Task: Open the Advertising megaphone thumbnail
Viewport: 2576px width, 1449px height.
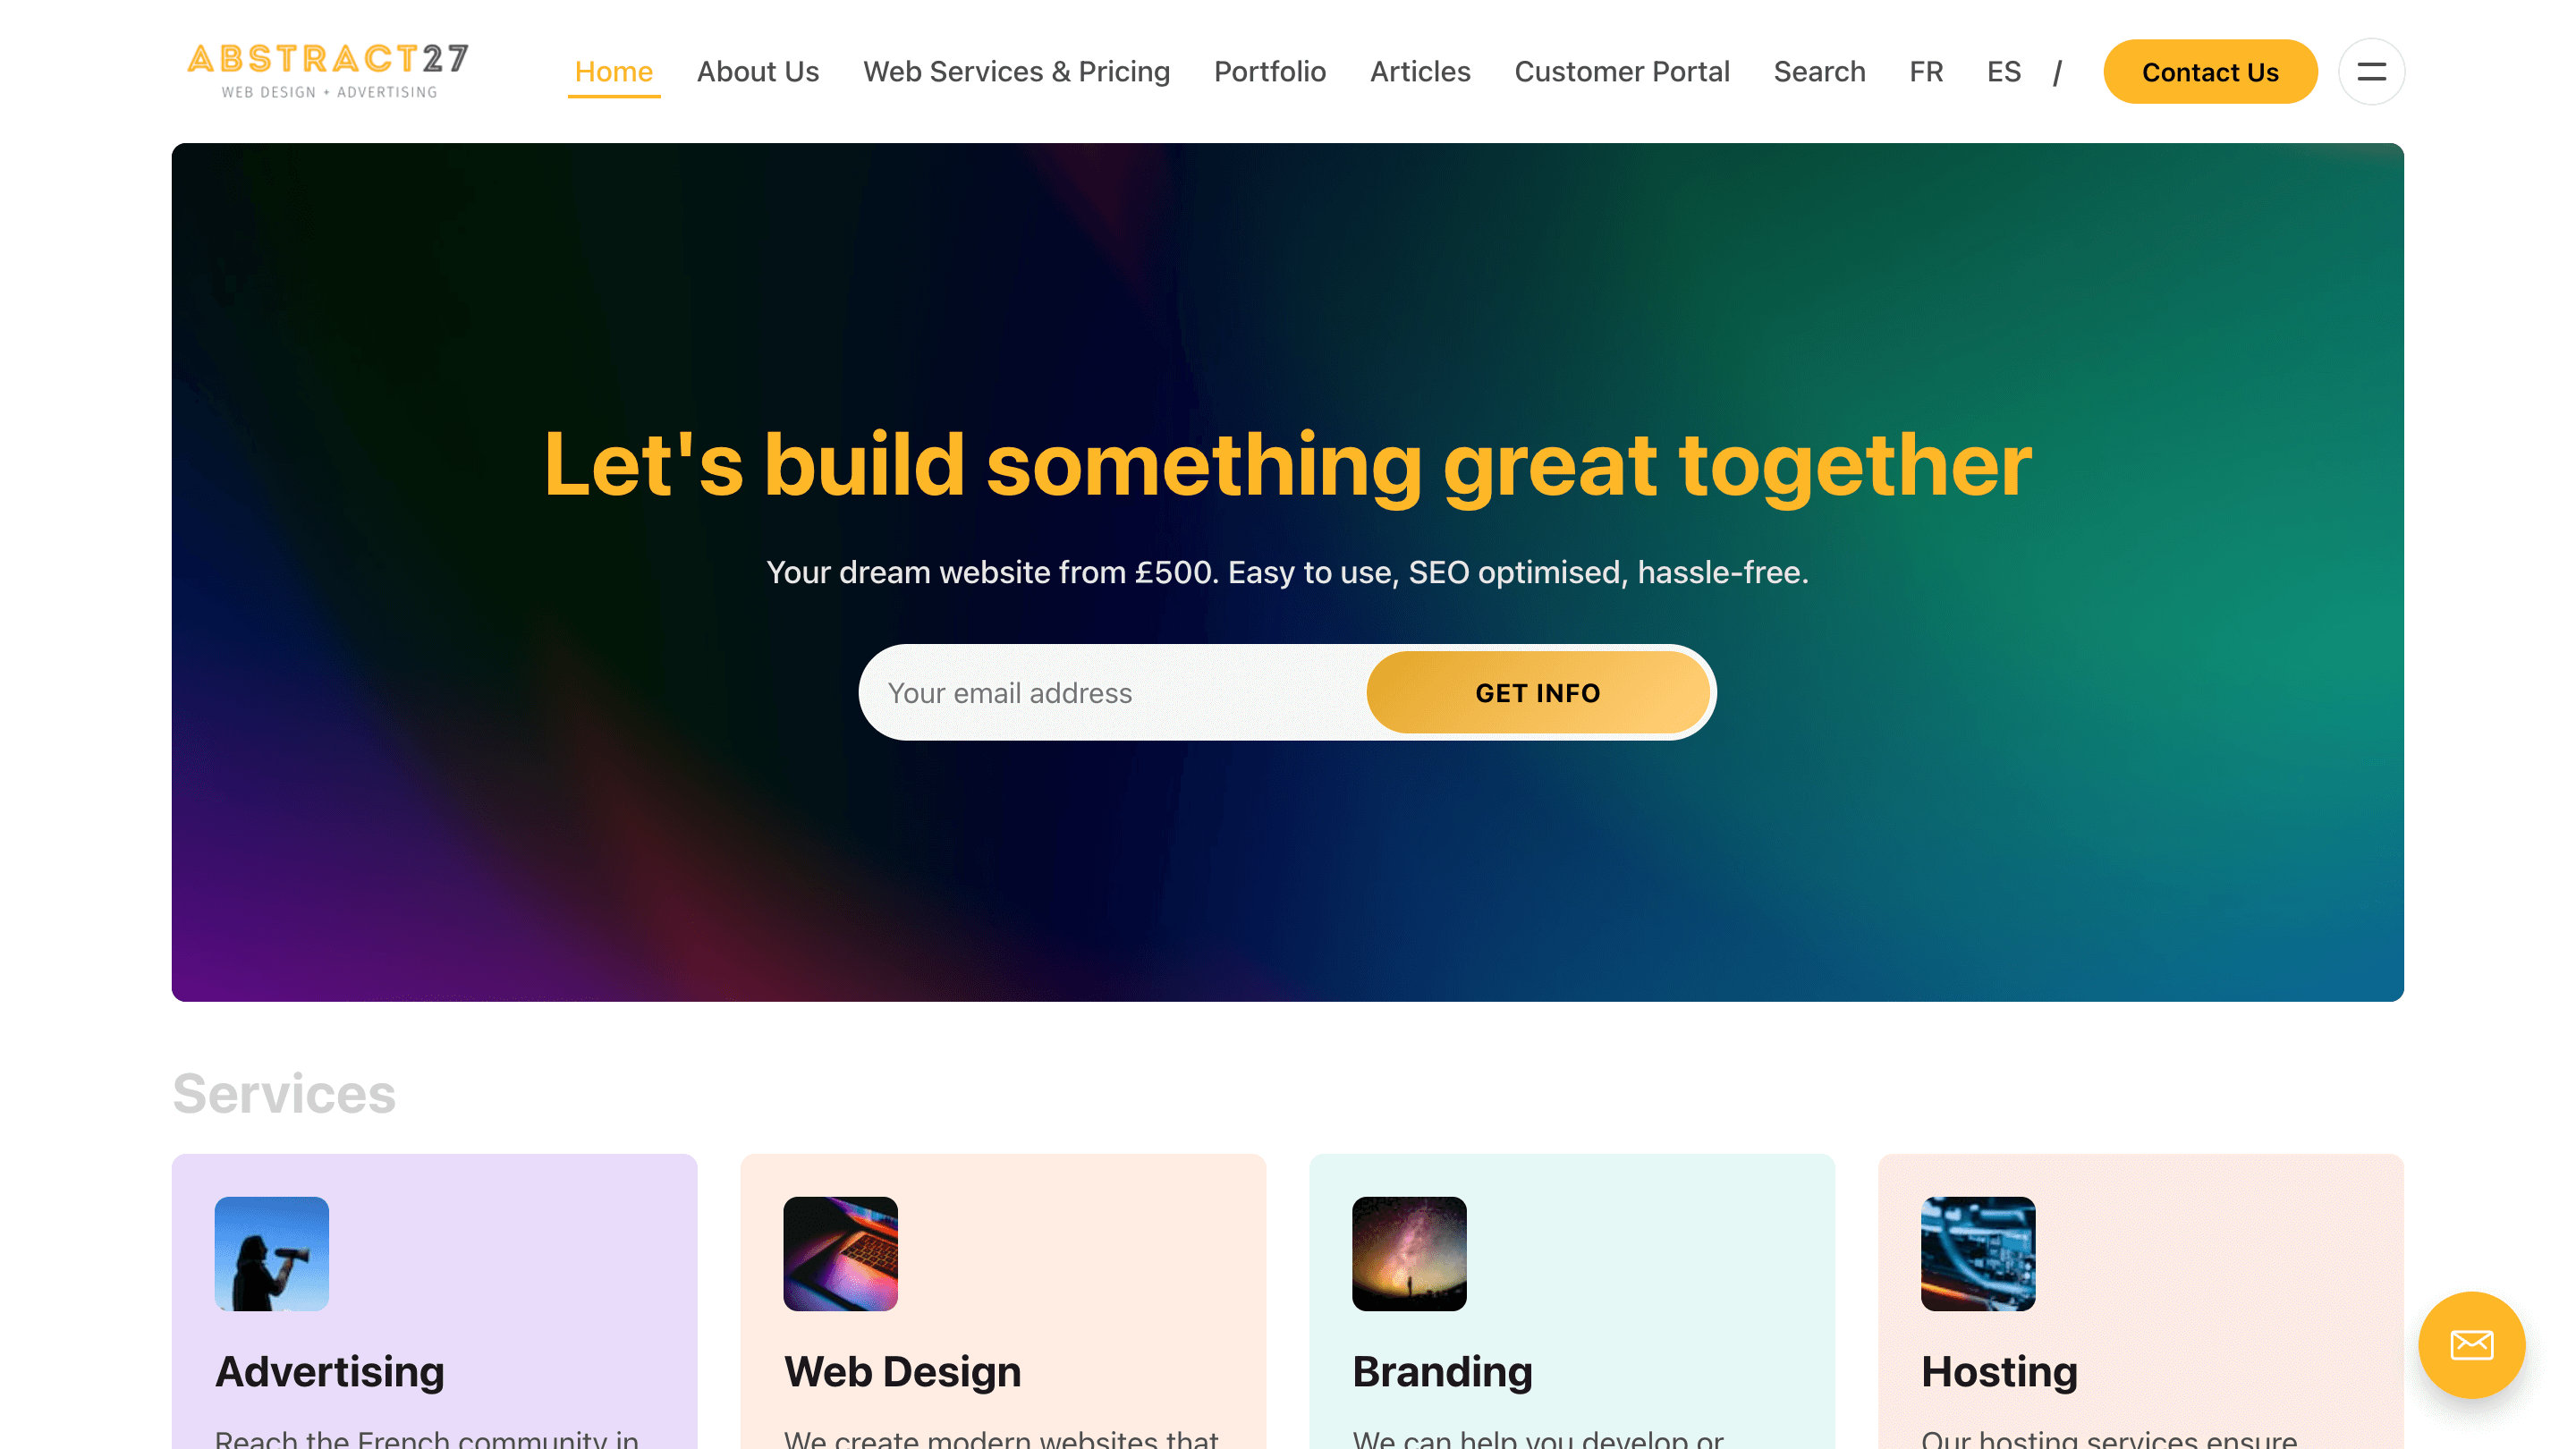Action: pyautogui.click(x=272, y=1253)
